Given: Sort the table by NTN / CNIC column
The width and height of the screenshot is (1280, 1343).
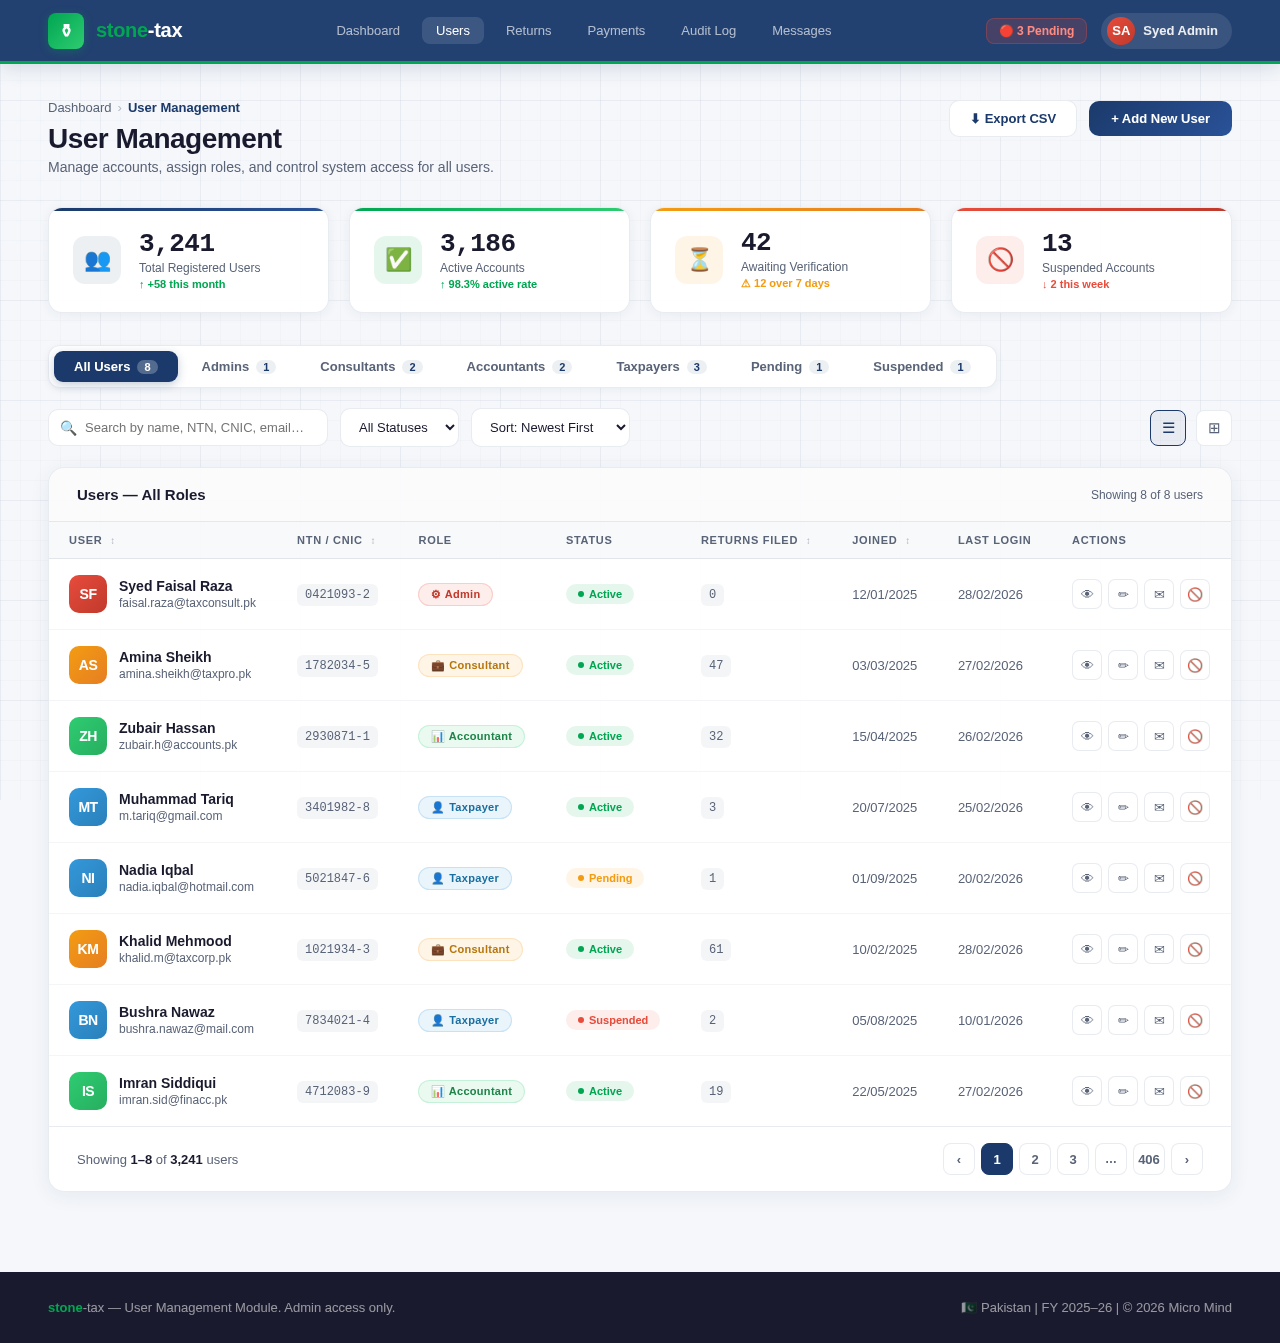Looking at the screenshot, I should pos(335,540).
